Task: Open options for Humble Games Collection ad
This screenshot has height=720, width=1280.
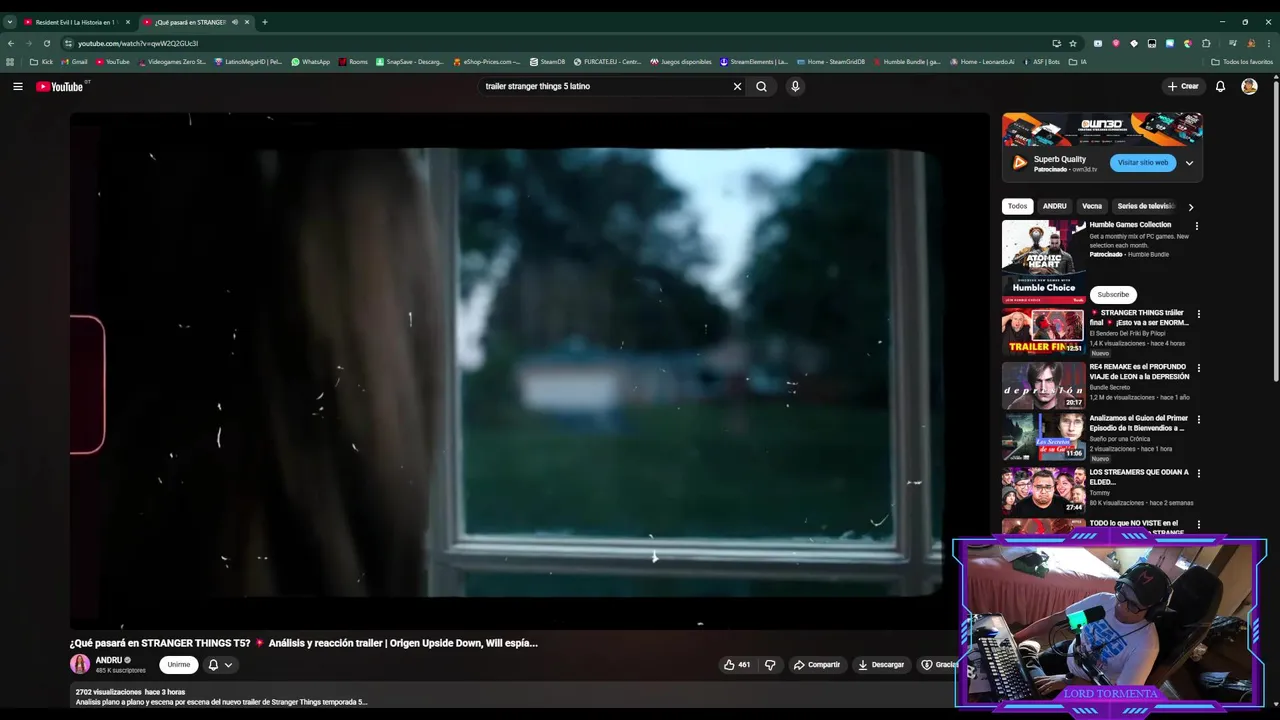Action: click(x=1196, y=226)
